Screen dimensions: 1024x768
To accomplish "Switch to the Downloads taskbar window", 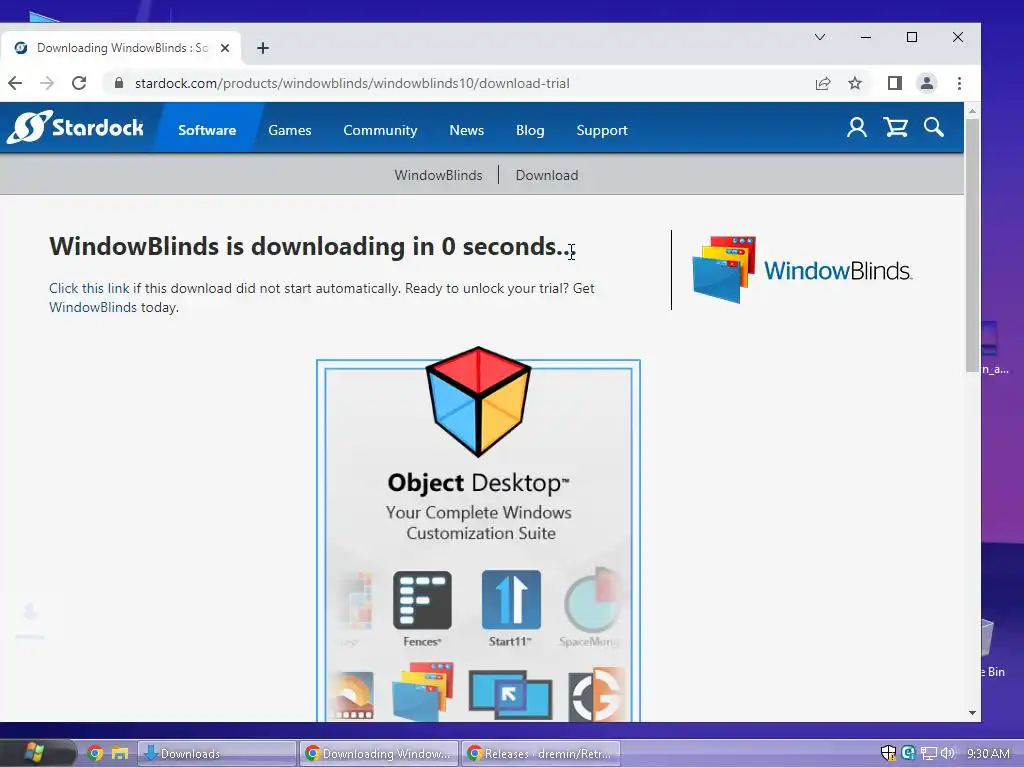I will tap(217, 753).
